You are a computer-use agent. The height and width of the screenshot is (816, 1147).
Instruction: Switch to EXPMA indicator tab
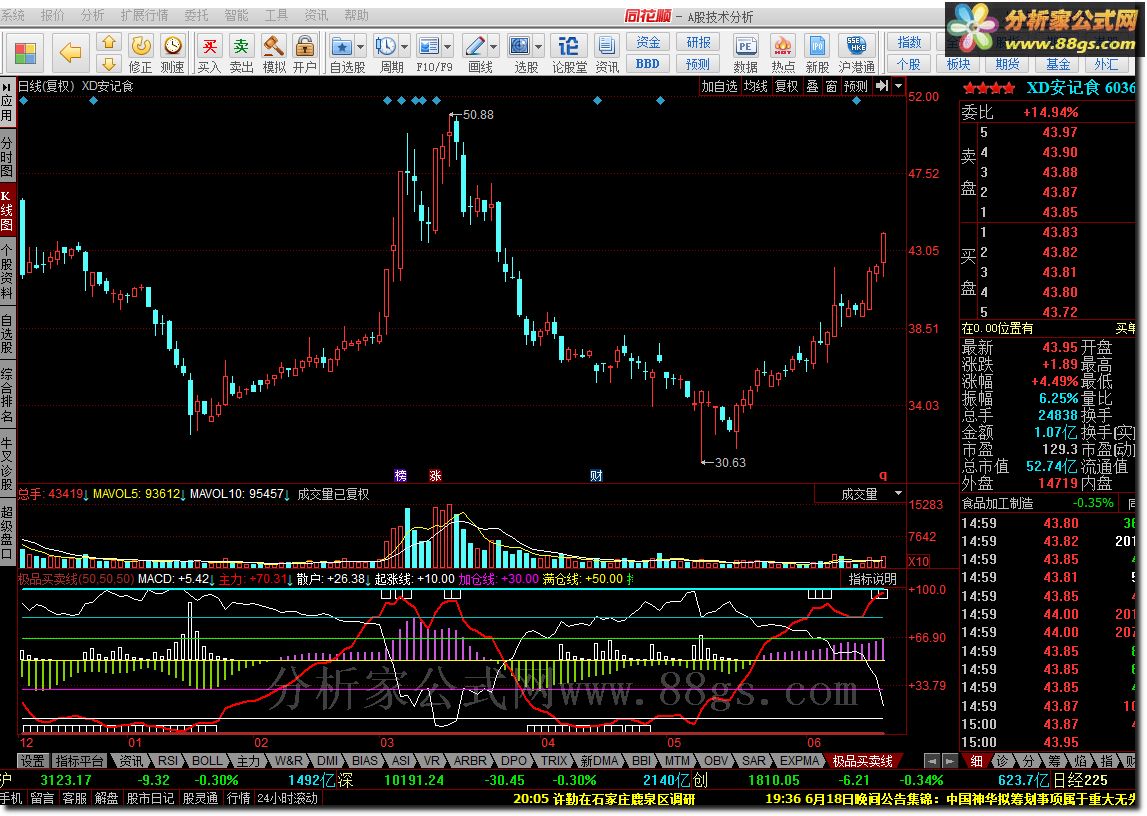799,760
